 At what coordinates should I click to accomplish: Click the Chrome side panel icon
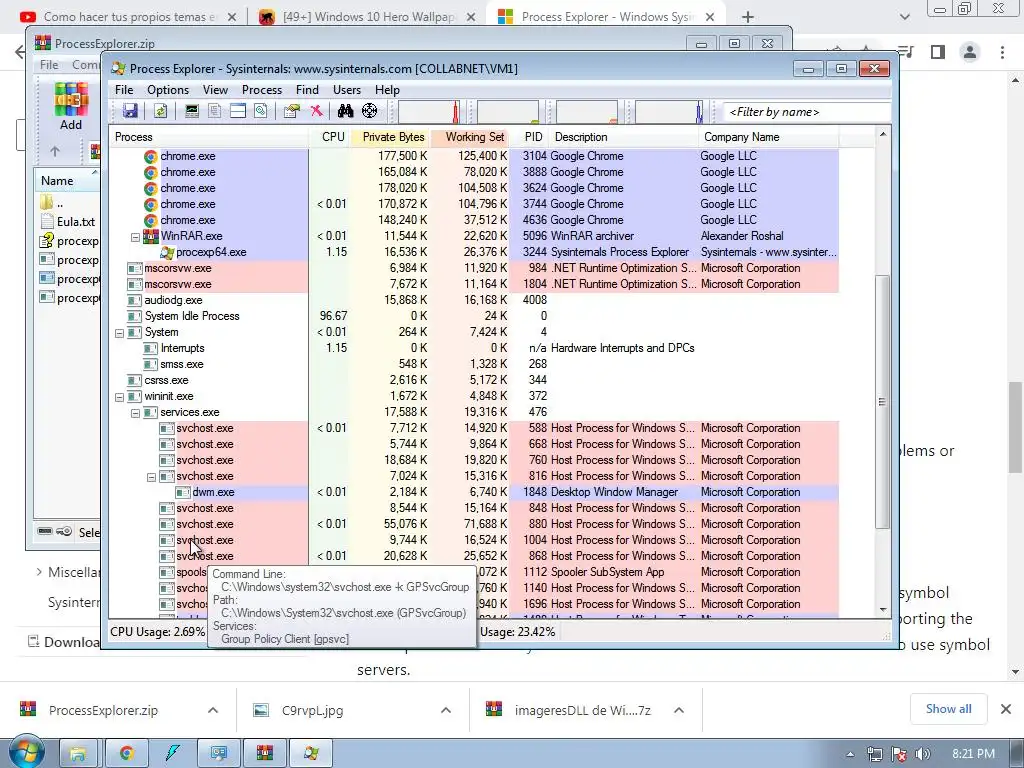tap(938, 52)
